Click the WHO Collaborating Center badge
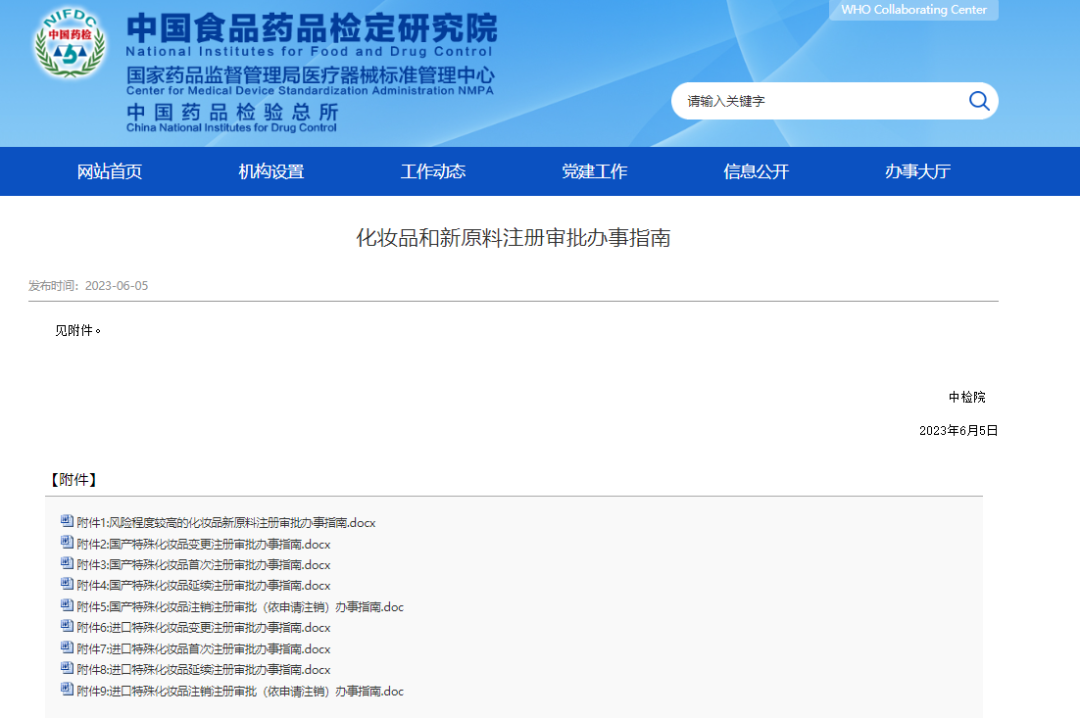This screenshot has height=718, width=1080. [913, 10]
